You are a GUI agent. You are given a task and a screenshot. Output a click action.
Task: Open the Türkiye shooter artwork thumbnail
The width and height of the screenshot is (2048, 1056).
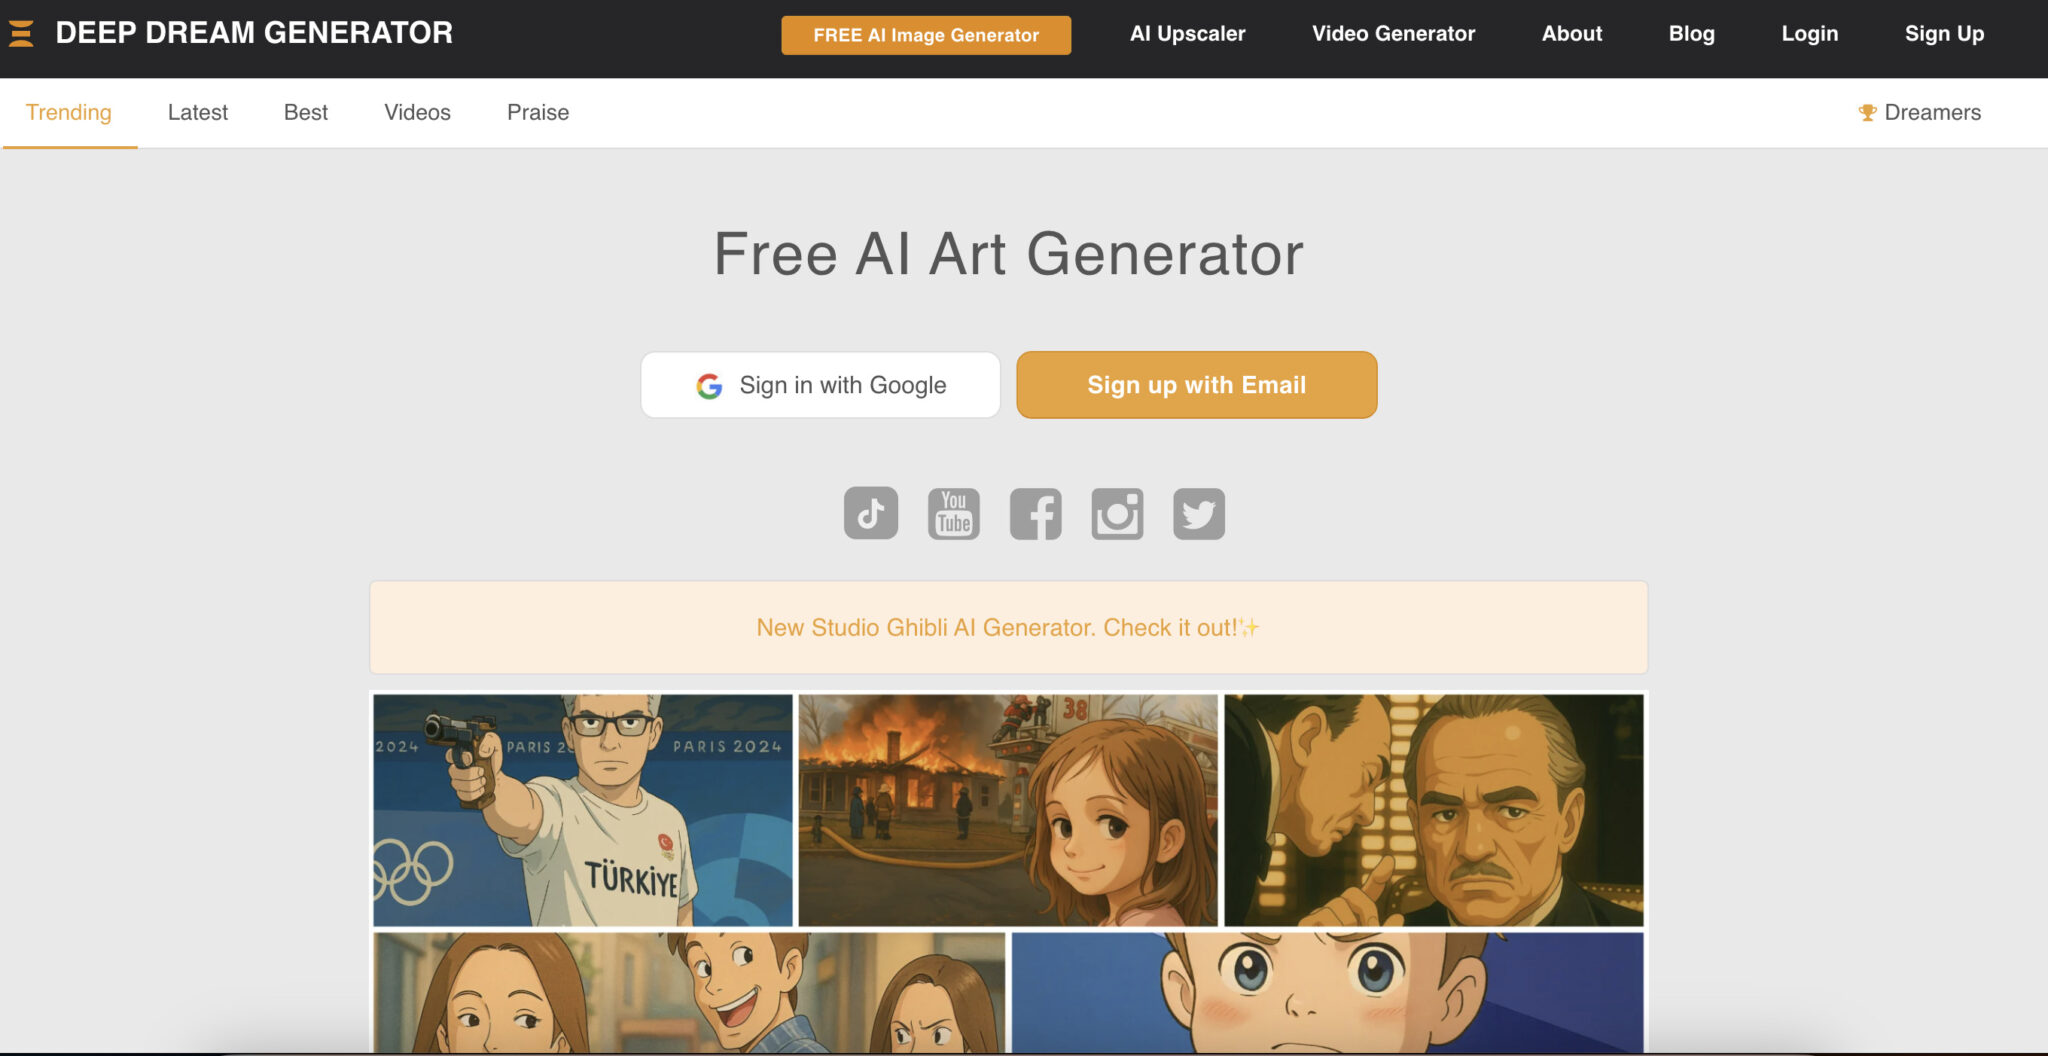point(583,810)
